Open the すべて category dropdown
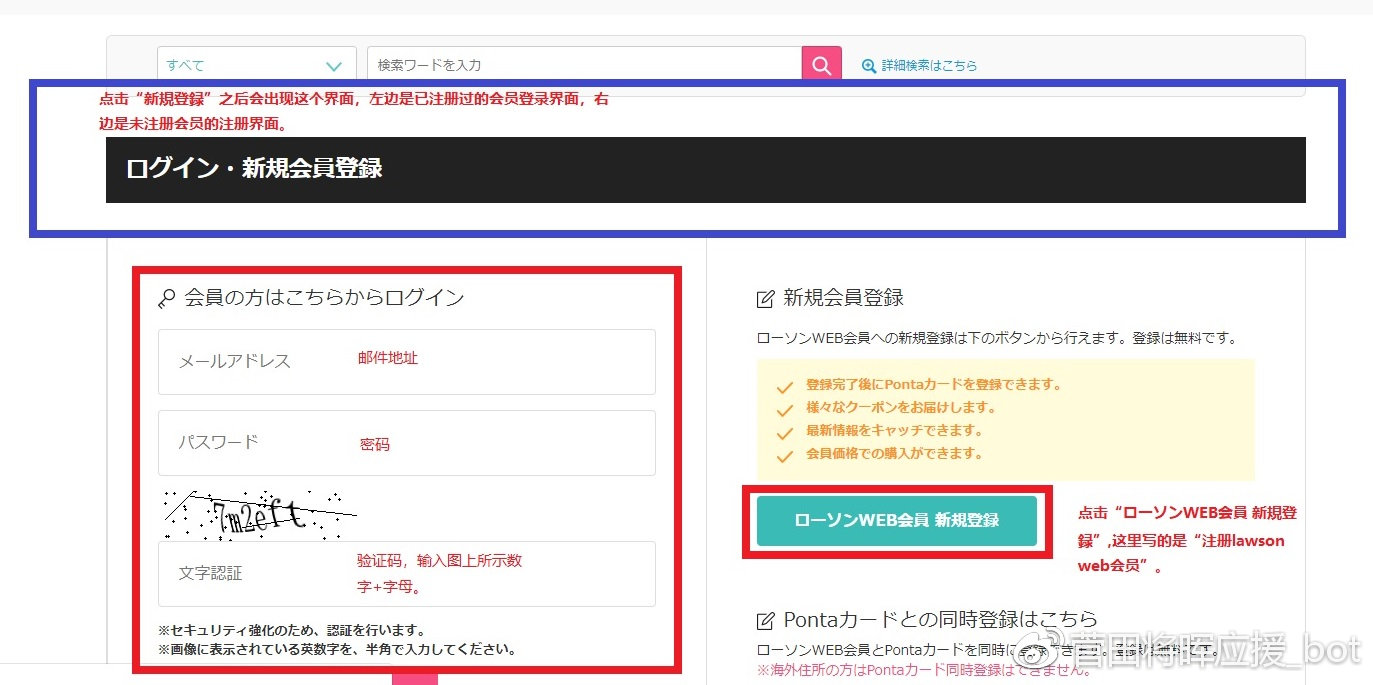1373x685 pixels. coord(256,65)
